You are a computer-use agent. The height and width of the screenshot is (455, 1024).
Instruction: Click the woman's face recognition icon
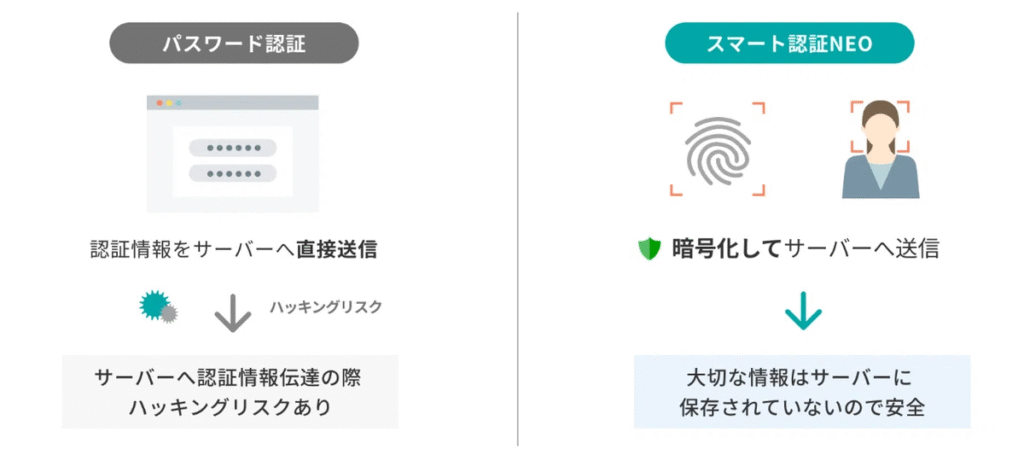tap(880, 148)
